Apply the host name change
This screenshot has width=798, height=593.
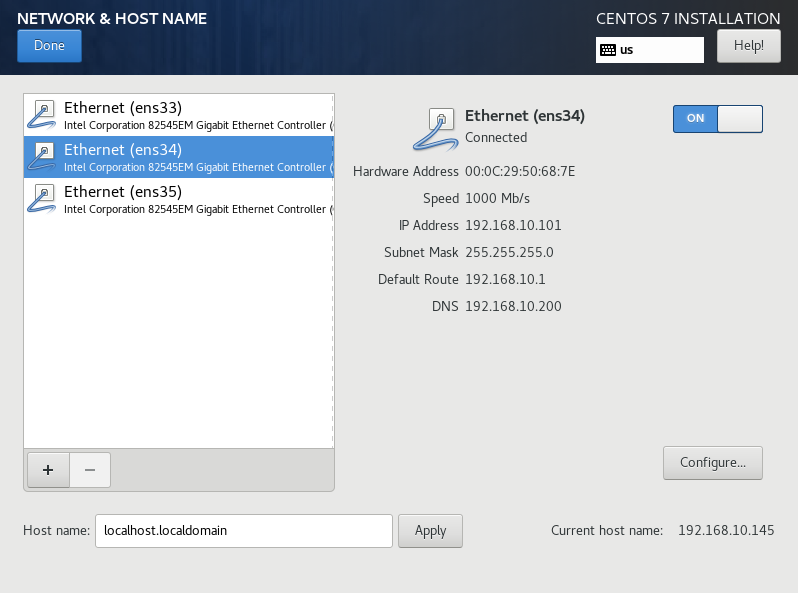430,531
